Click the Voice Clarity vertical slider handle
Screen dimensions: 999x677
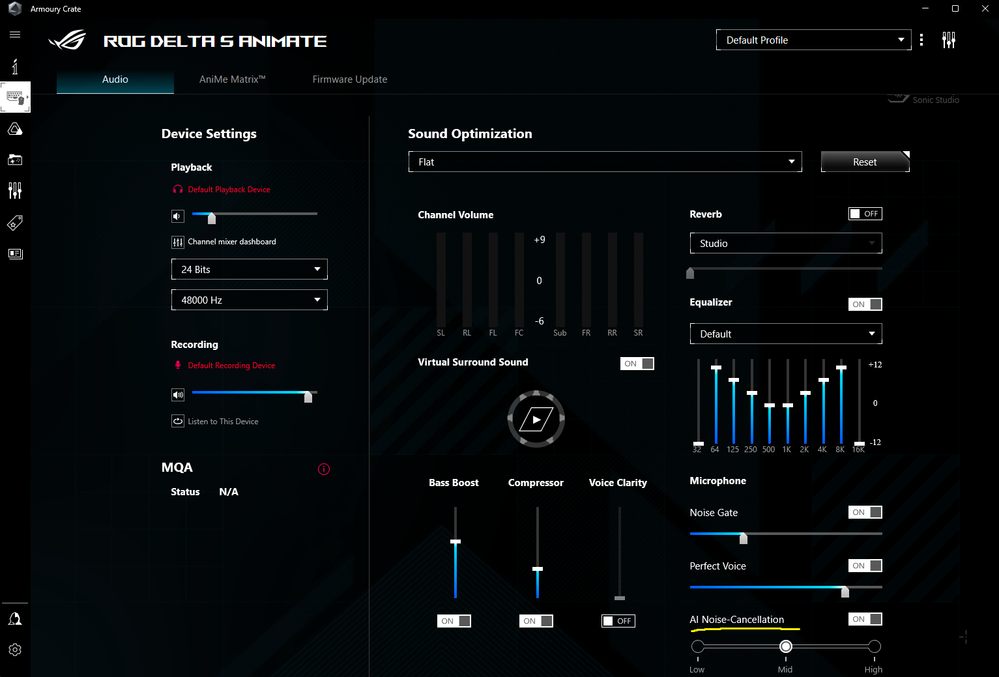click(619, 598)
